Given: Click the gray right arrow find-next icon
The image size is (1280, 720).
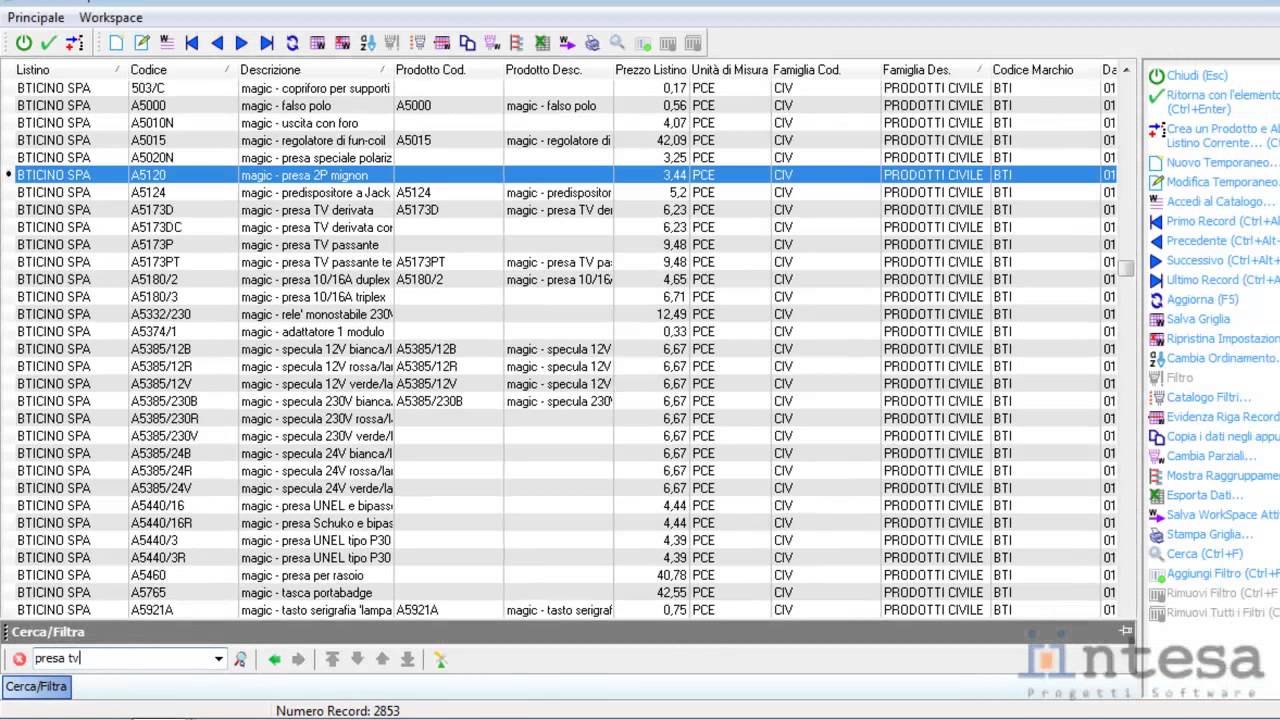Looking at the screenshot, I should point(298,659).
